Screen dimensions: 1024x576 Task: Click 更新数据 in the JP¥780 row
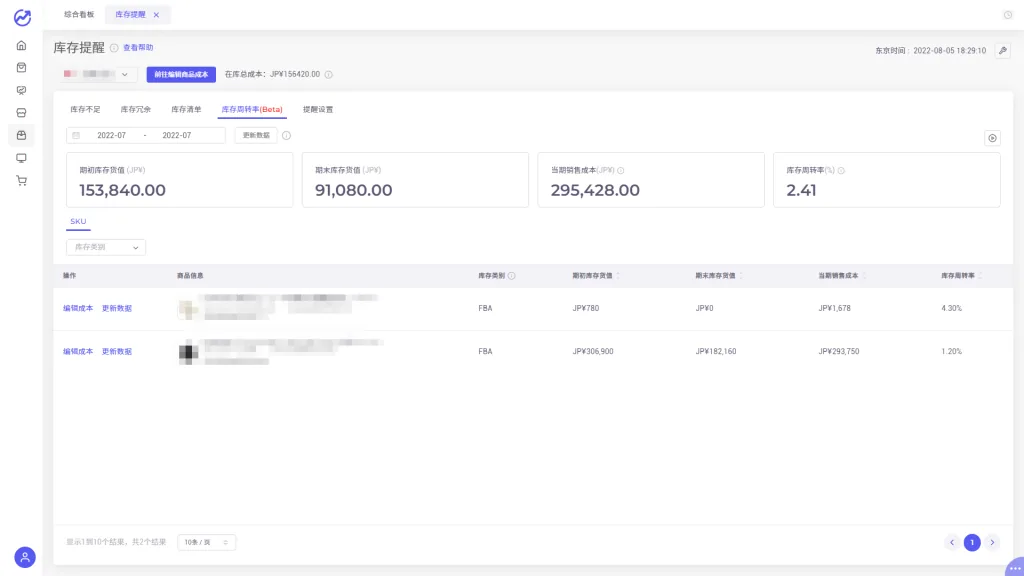point(117,308)
